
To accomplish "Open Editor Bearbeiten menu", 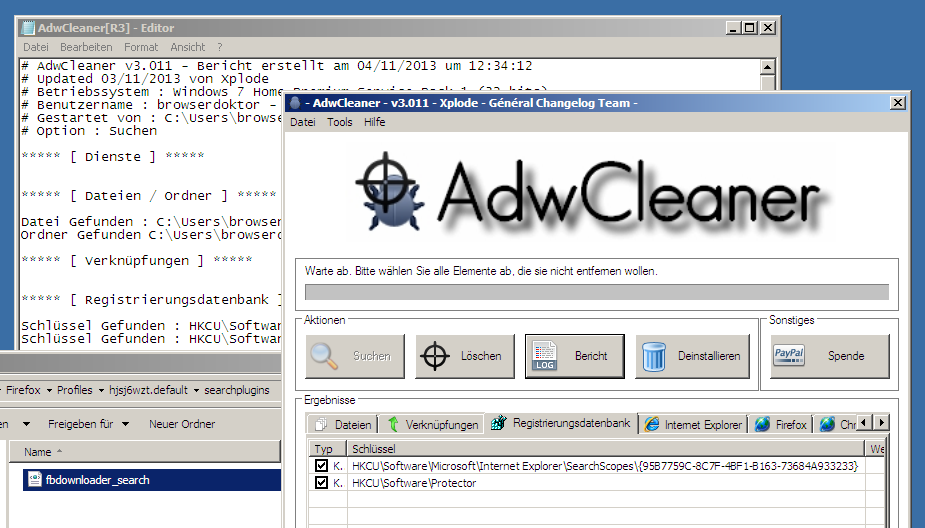I will point(86,47).
